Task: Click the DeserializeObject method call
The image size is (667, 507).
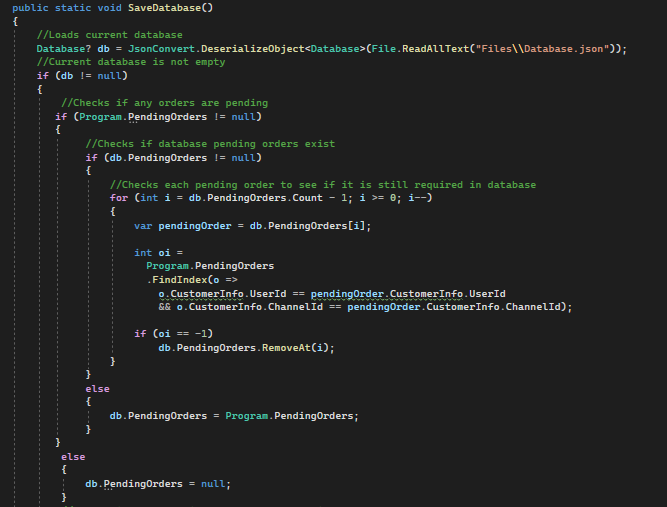Action: (253, 49)
